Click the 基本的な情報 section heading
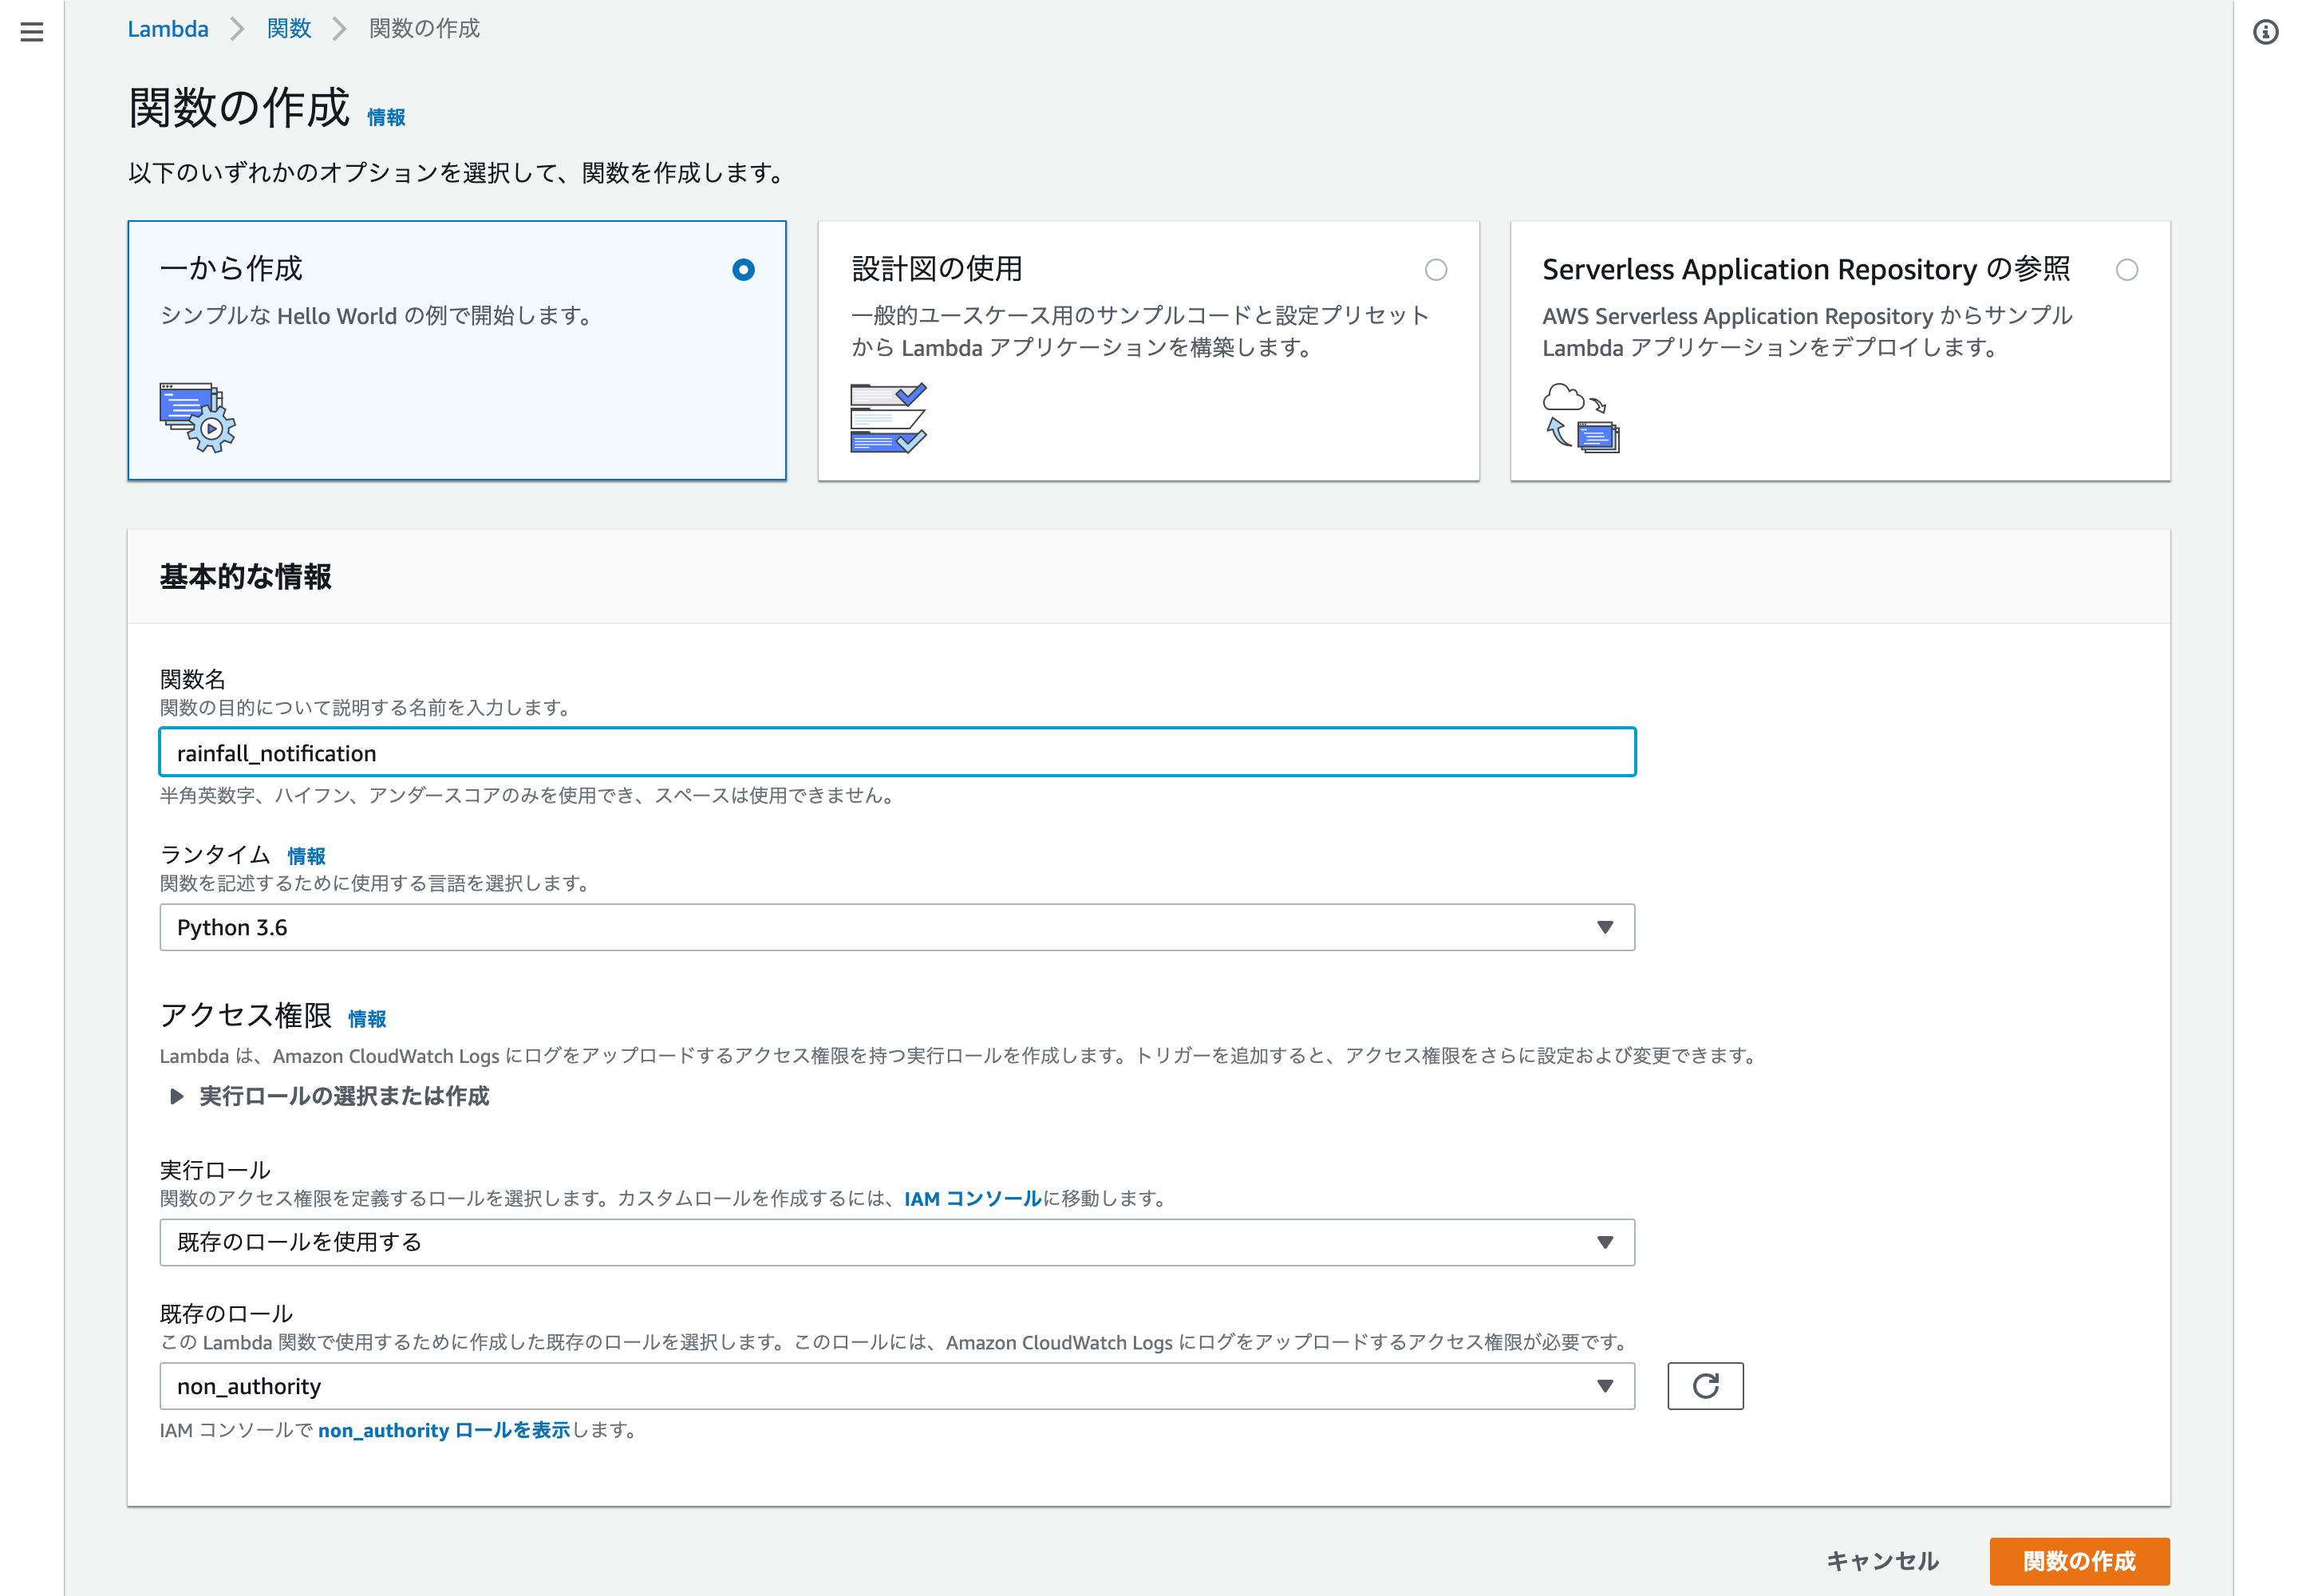The width and height of the screenshot is (2298, 1596). click(246, 577)
